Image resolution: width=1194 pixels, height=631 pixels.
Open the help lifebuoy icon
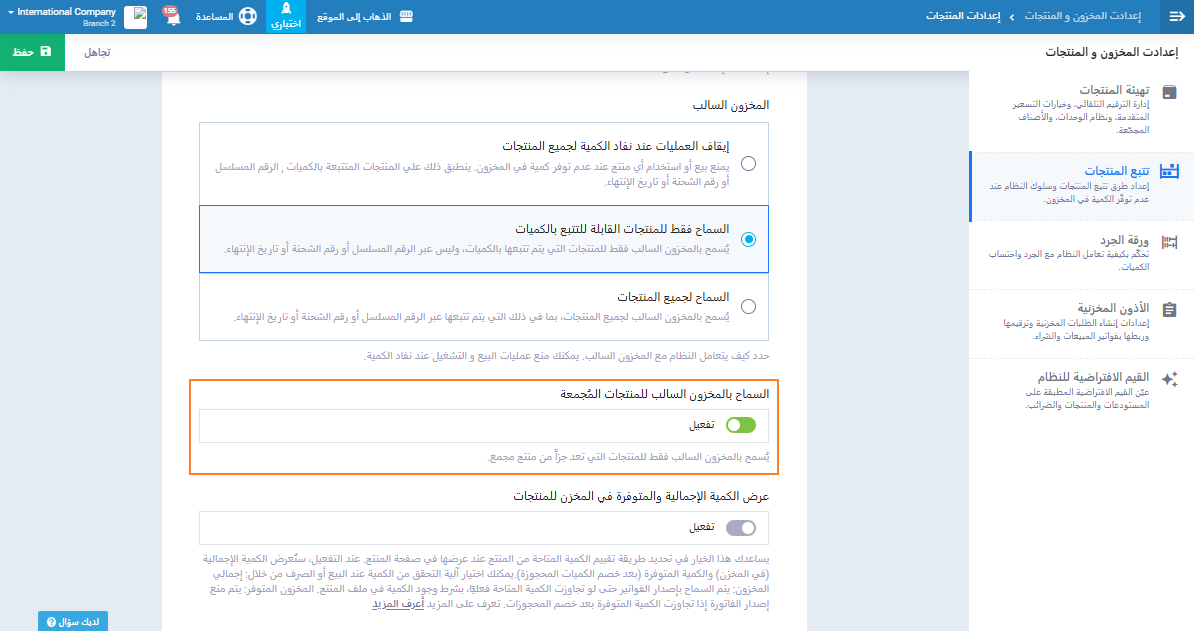[248, 17]
